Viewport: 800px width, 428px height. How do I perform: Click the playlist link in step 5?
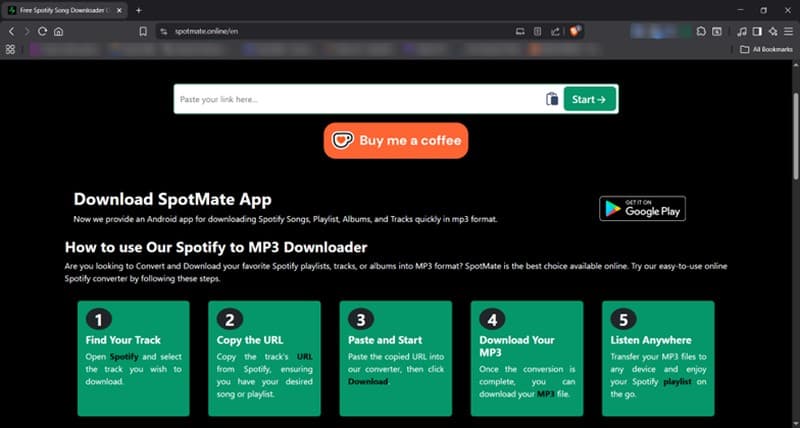677,382
